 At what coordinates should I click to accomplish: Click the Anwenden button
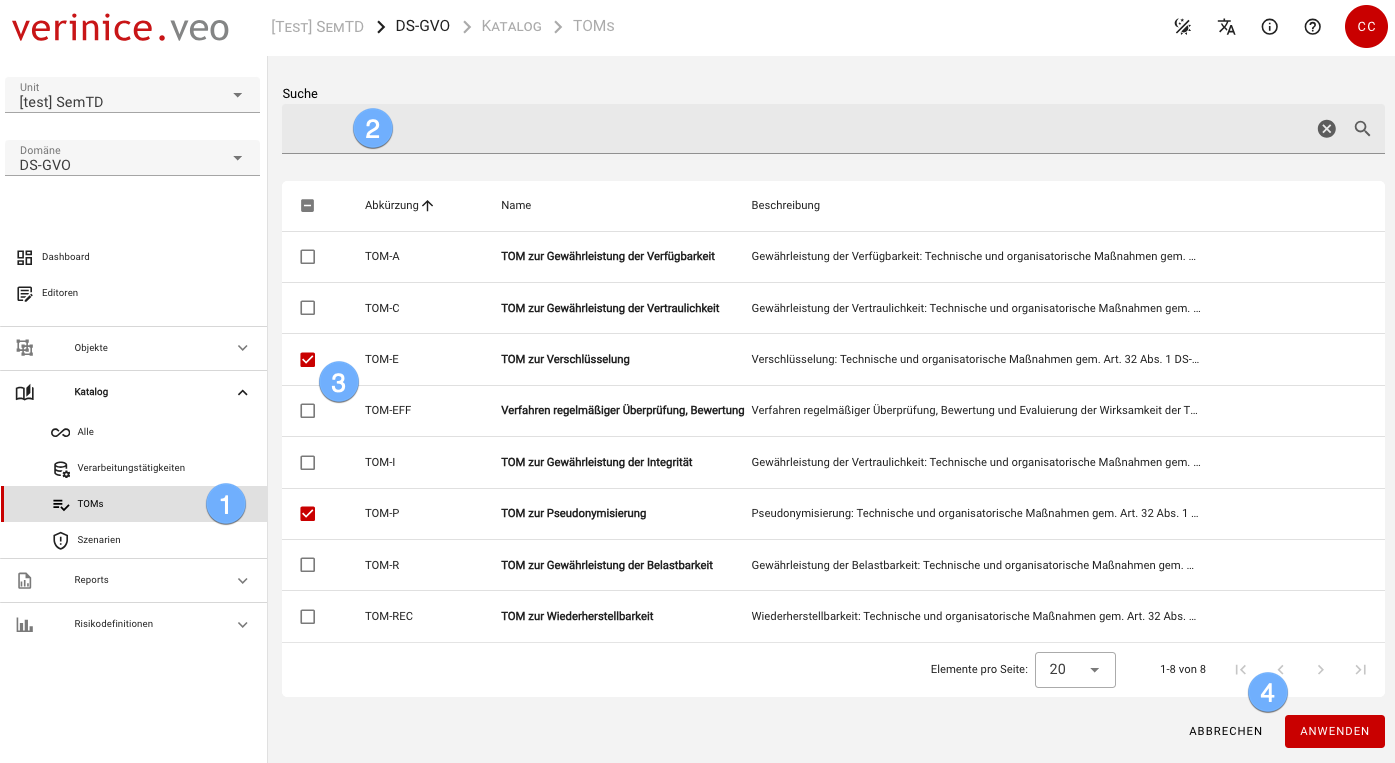pos(1334,731)
